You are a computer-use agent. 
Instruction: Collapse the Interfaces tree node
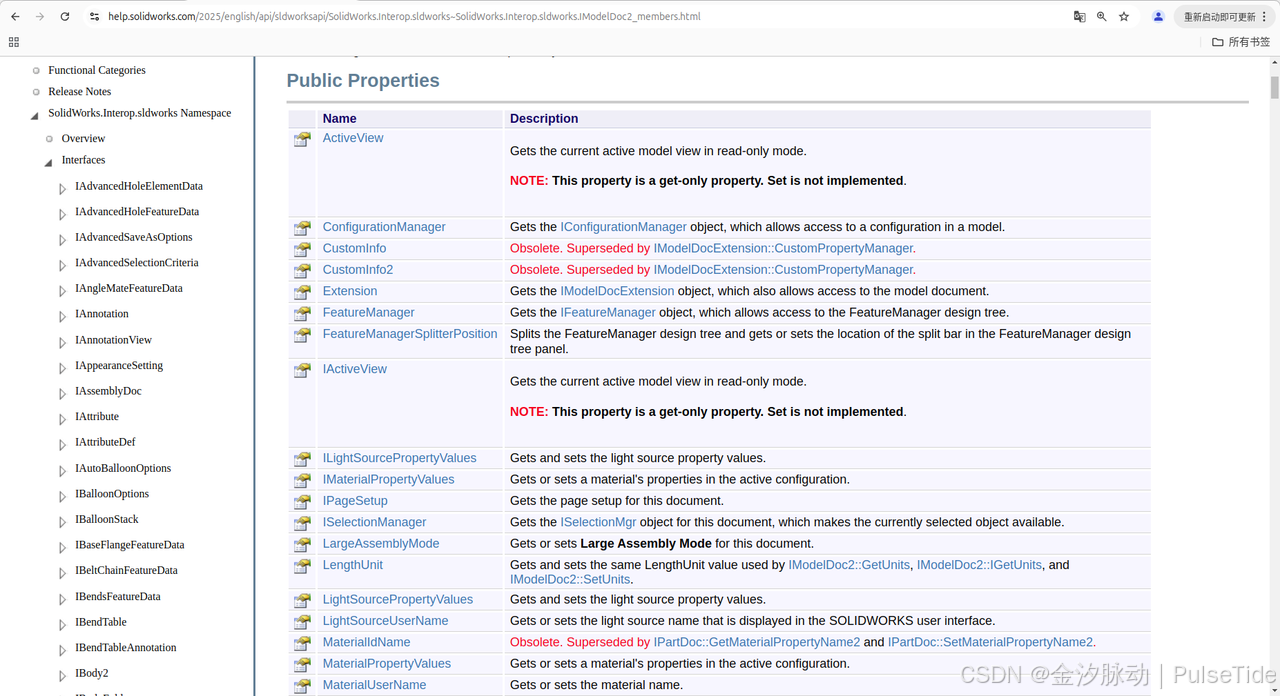tap(49, 161)
